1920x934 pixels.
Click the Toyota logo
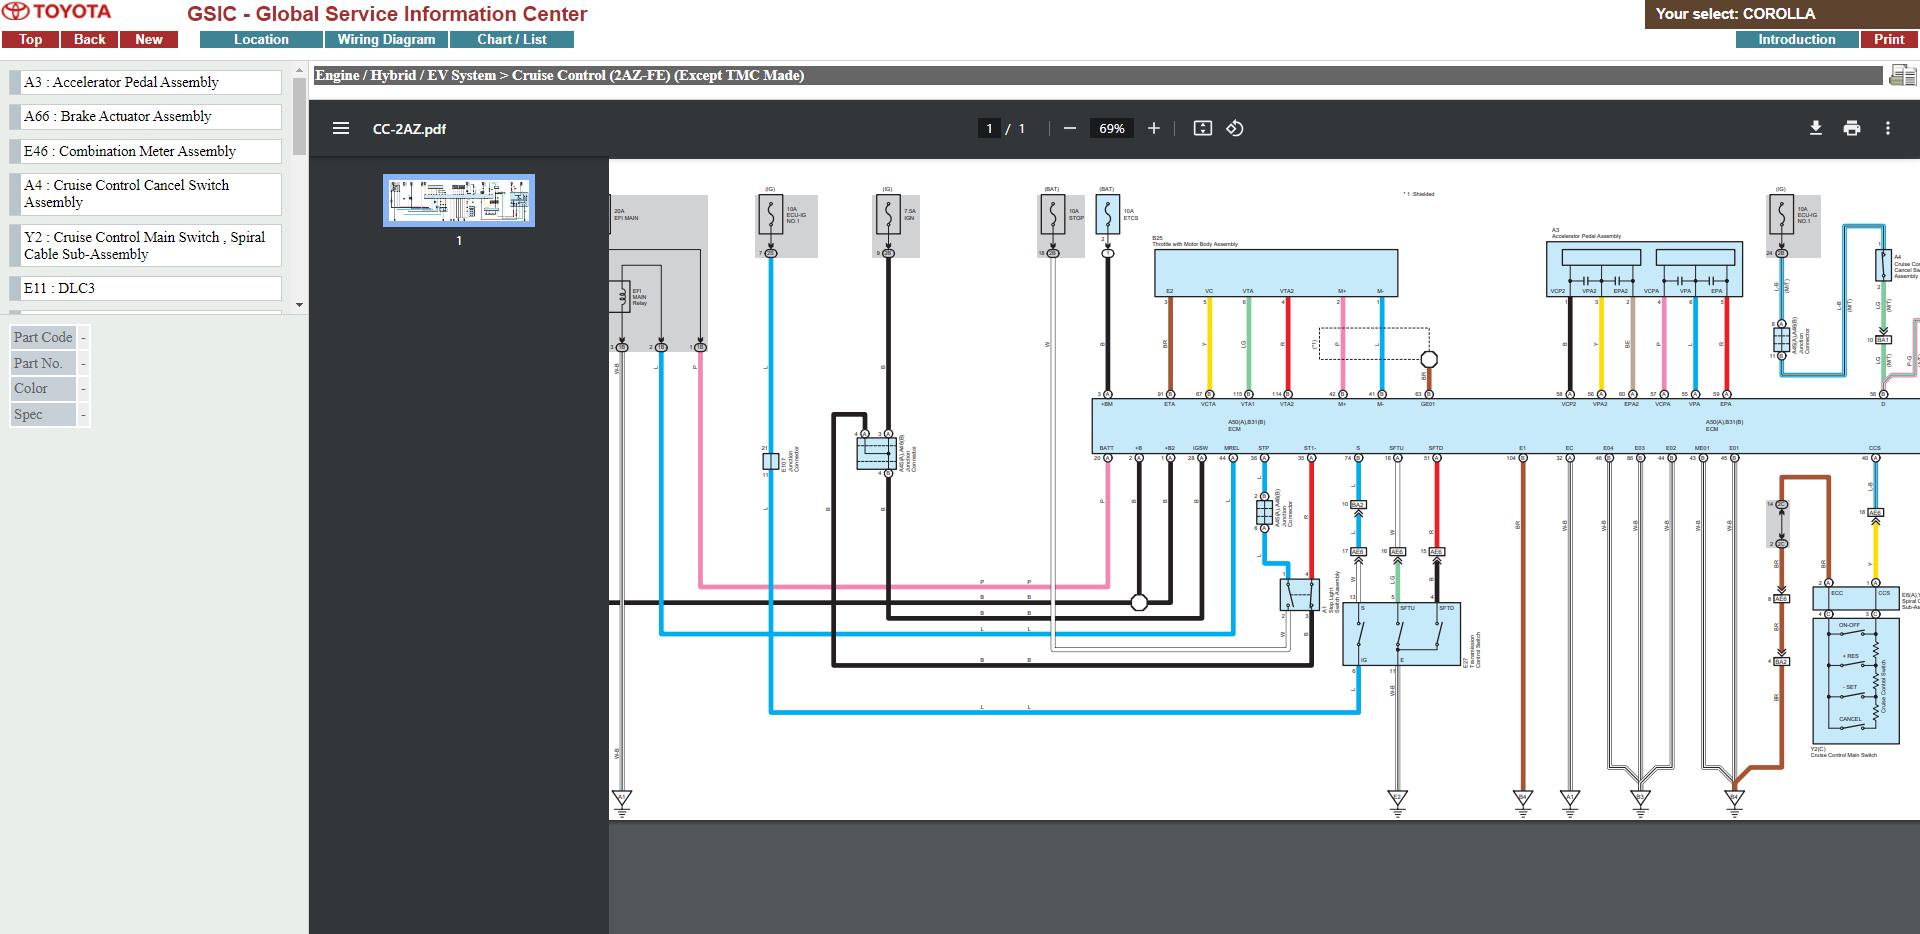pos(57,12)
